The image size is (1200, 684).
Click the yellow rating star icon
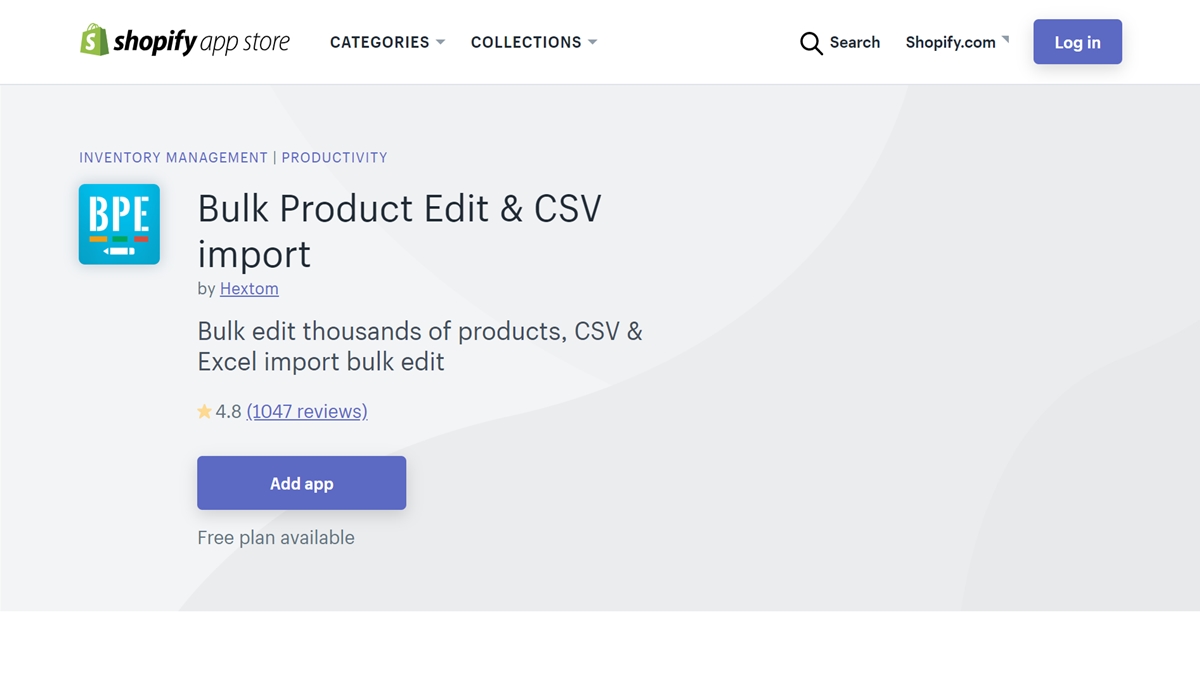tap(205, 411)
